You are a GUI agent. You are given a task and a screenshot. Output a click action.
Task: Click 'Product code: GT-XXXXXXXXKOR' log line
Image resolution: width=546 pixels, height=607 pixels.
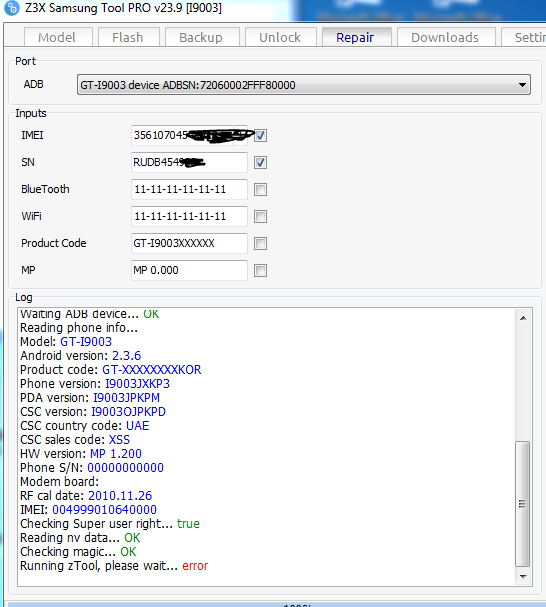click(111, 370)
